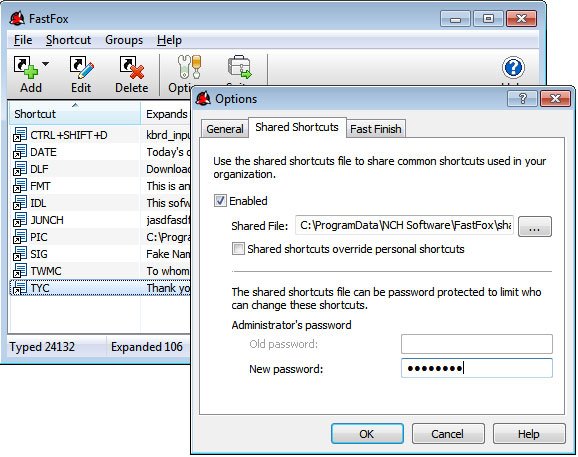Uncheck the Enabled checkbox
Image resolution: width=578 pixels, height=457 pixels.
220,201
